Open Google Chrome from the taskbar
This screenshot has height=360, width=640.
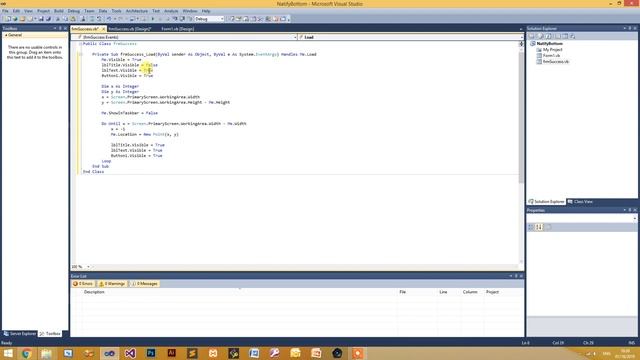(x=27, y=353)
